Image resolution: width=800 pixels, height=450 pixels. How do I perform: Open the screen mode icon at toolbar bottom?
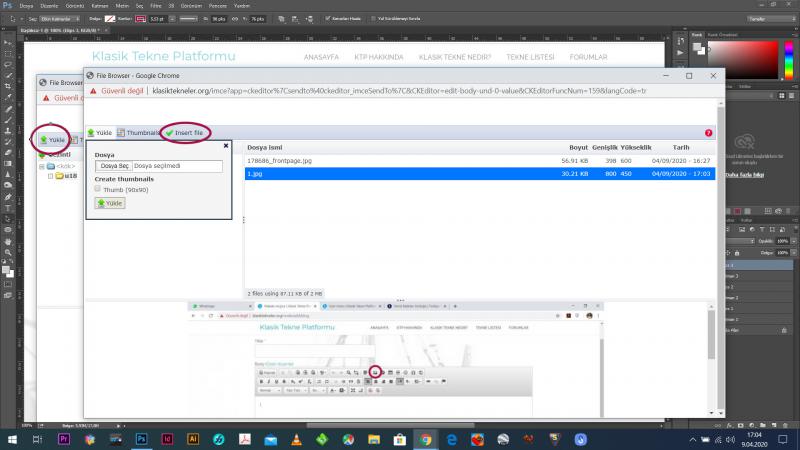pos(8,295)
